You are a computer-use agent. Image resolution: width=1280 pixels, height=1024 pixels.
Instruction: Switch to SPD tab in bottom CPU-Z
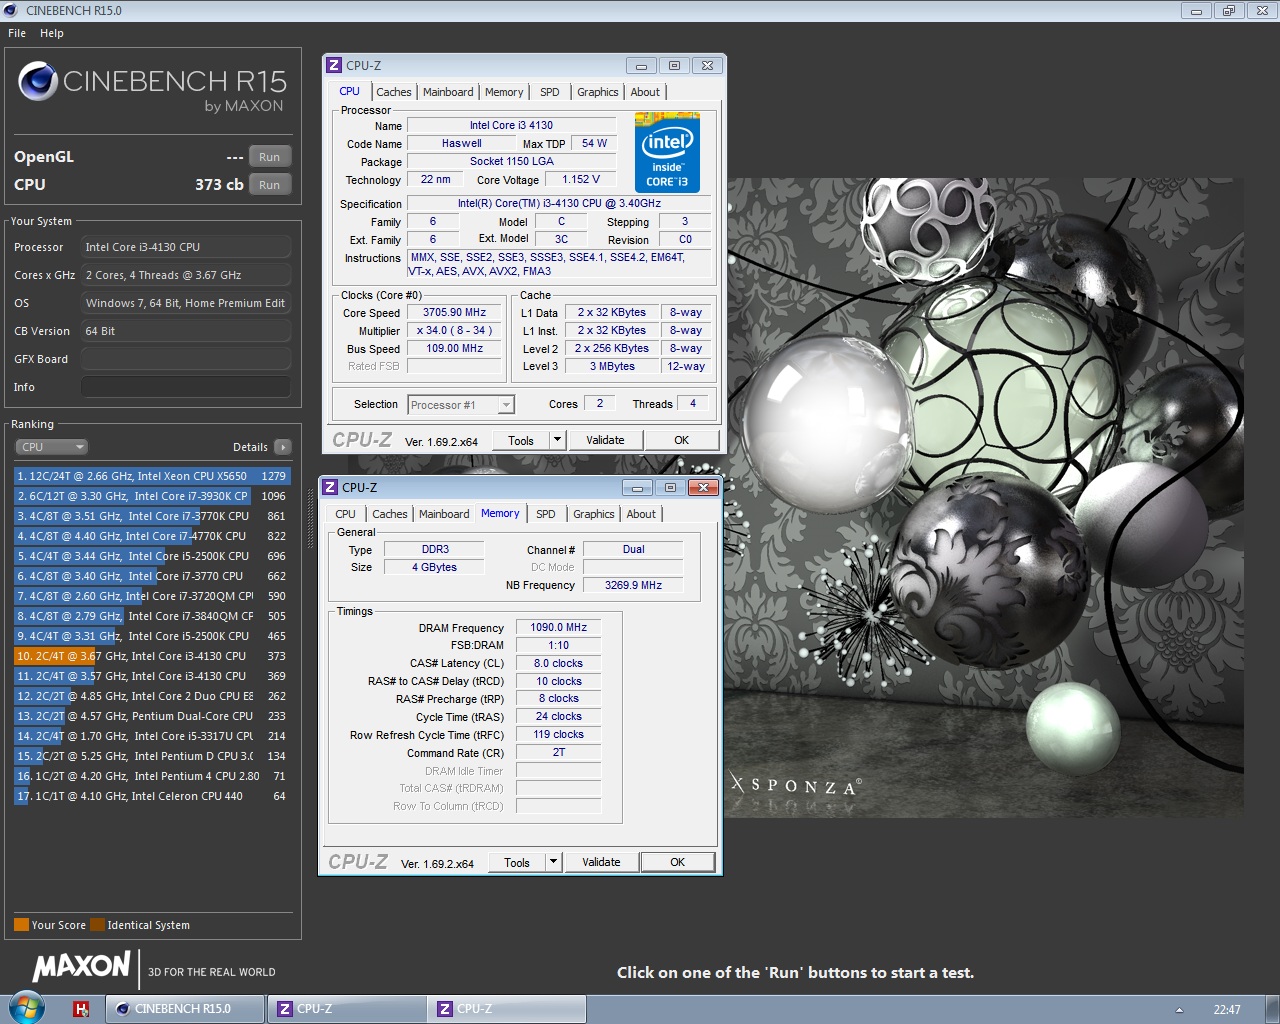(546, 514)
